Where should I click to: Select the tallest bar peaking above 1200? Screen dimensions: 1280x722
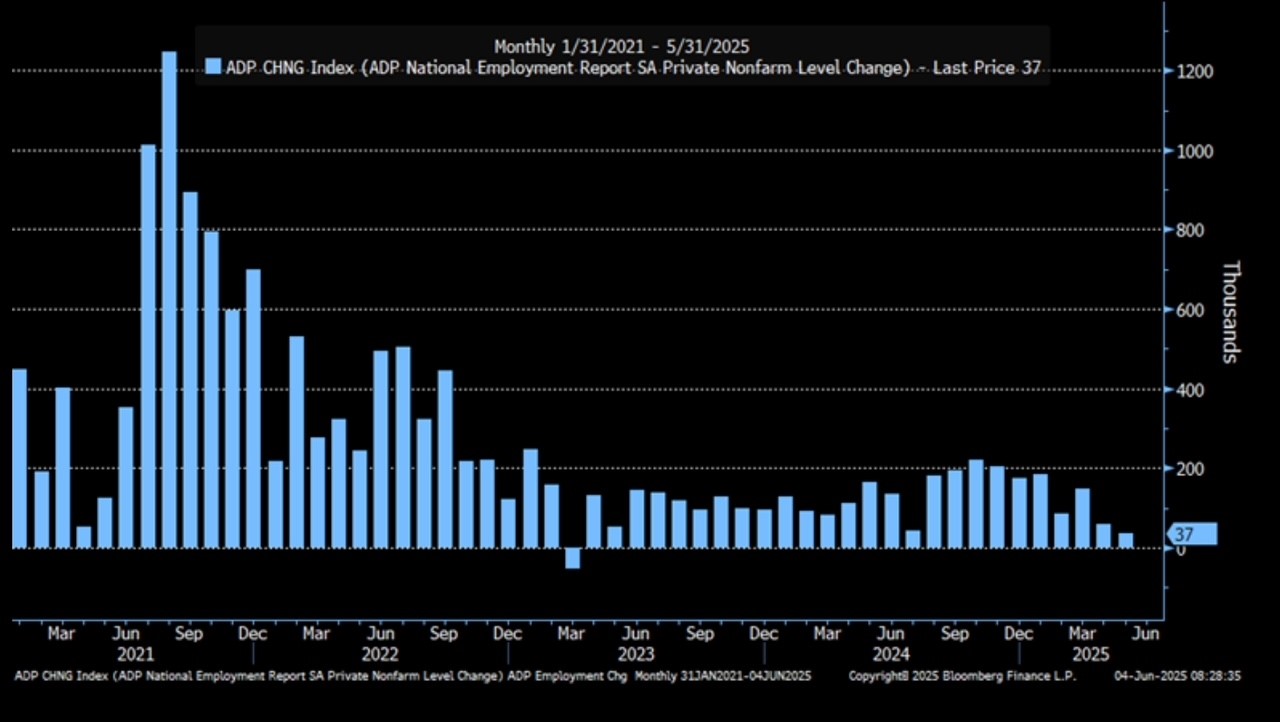pos(169,300)
